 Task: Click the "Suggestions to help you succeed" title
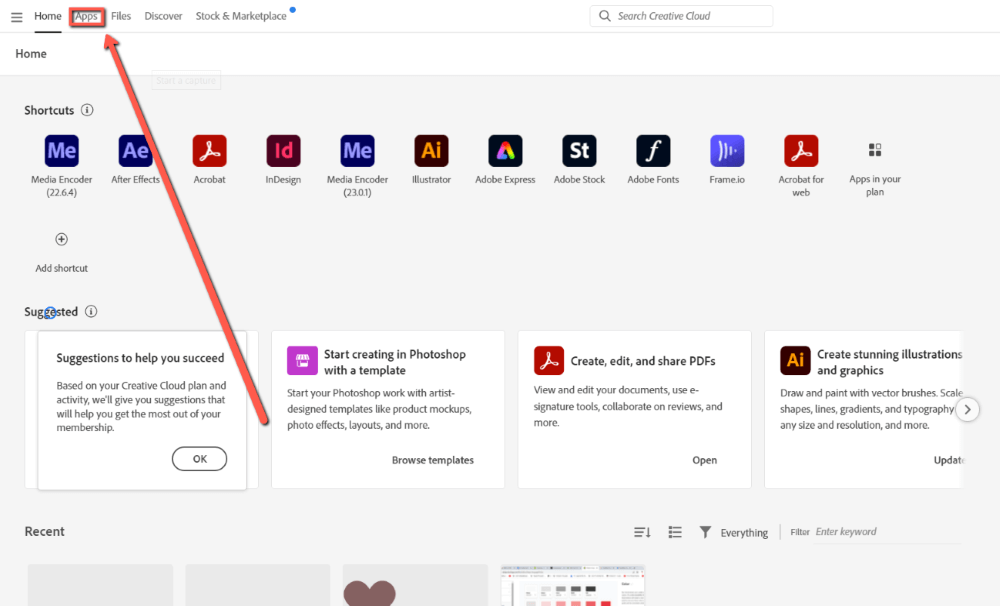pyautogui.click(x=140, y=358)
